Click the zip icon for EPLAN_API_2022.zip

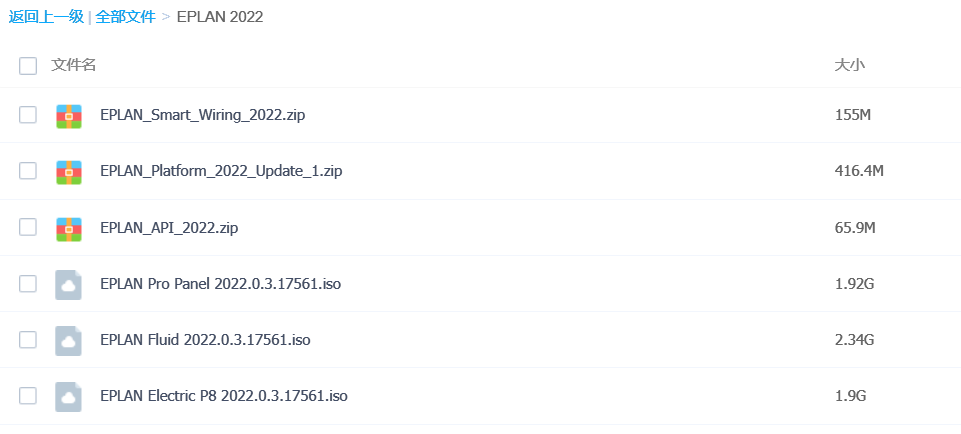point(68,228)
